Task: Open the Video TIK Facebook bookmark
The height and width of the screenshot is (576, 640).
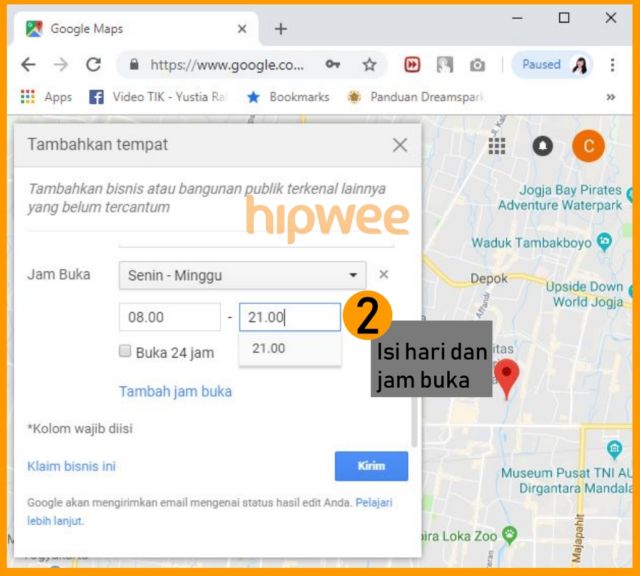Action: pos(158,97)
